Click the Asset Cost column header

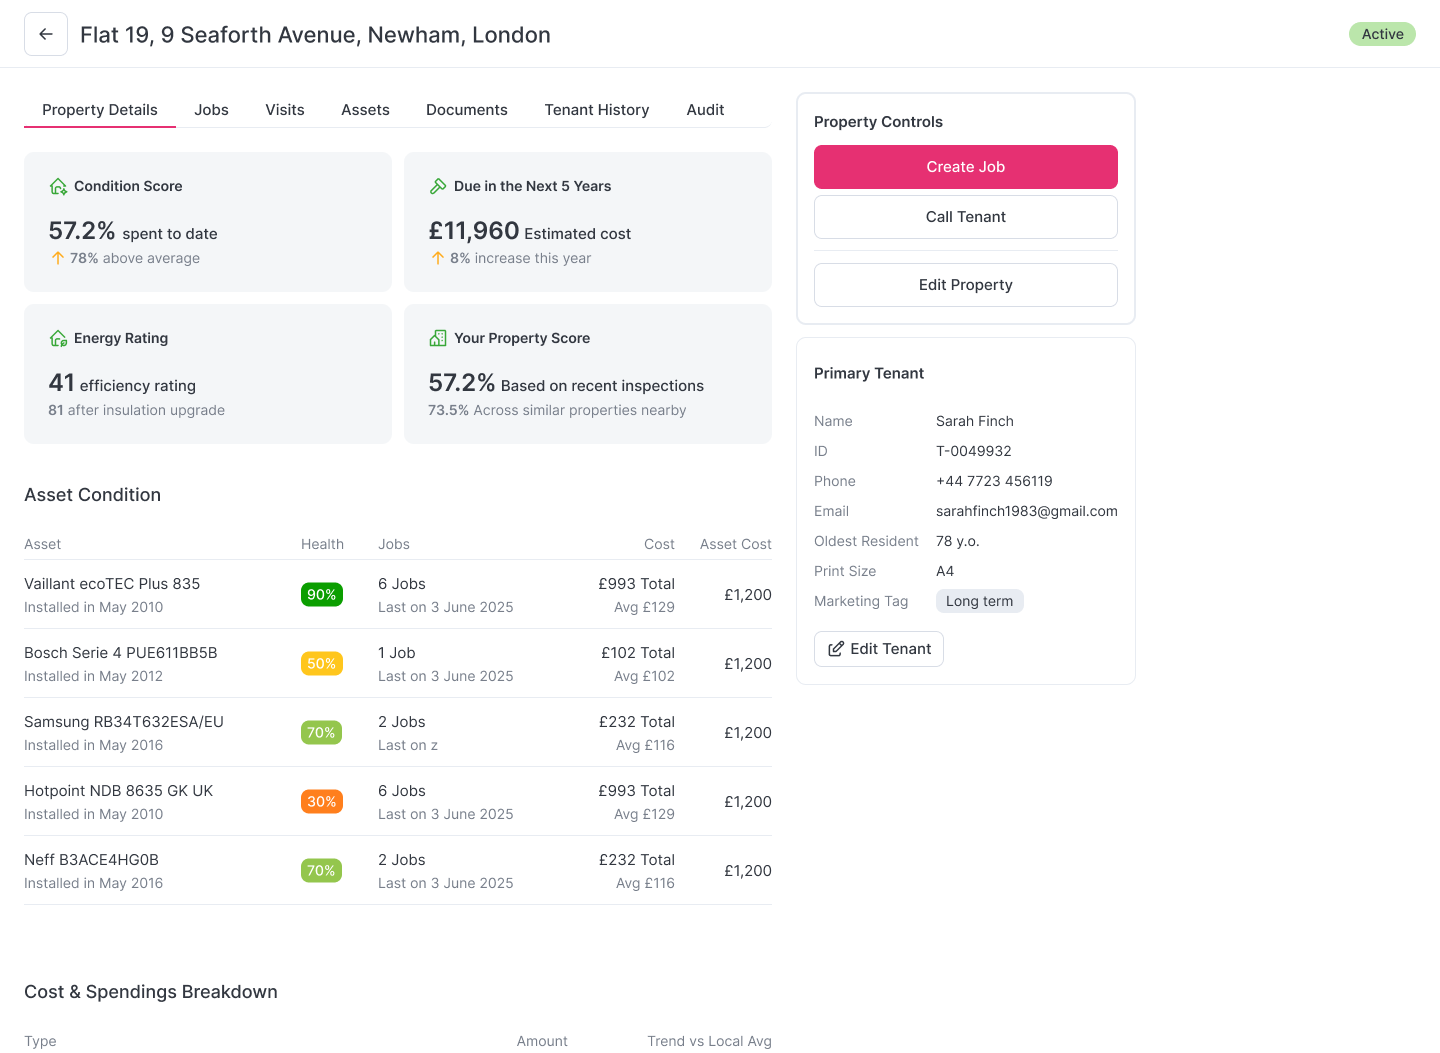pos(736,544)
